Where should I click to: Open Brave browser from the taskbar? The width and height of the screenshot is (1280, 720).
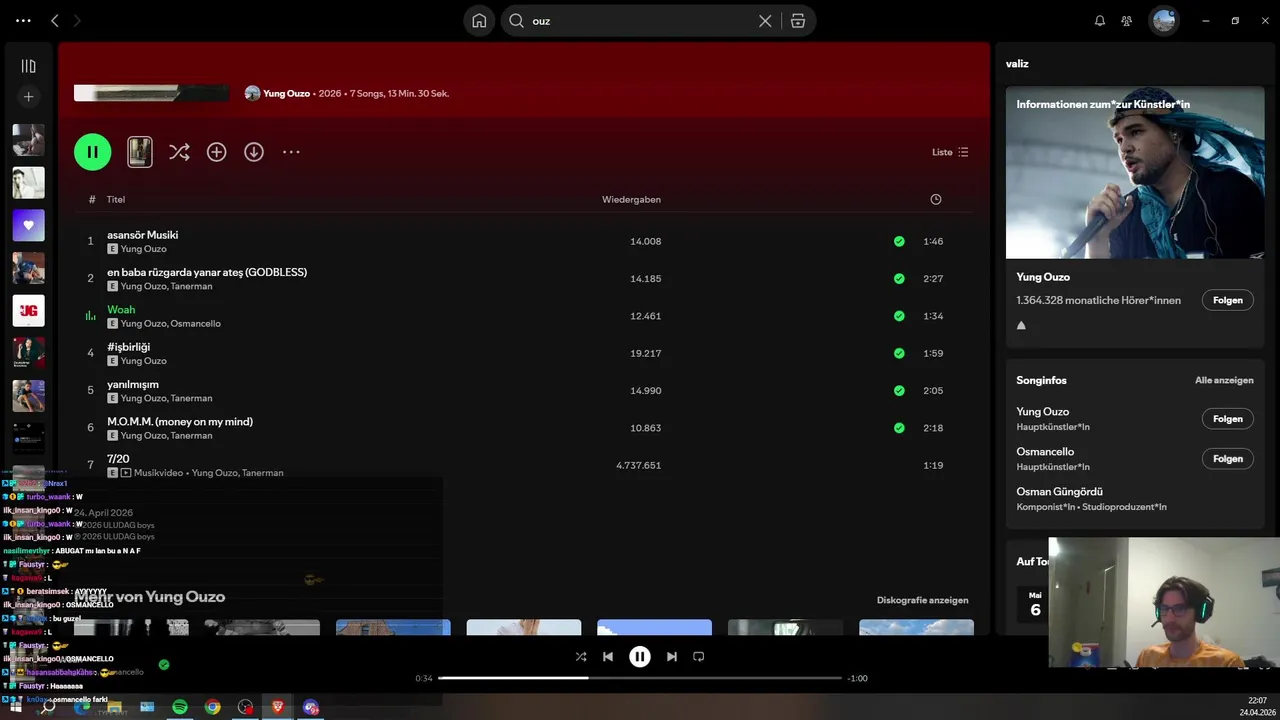pos(278,707)
